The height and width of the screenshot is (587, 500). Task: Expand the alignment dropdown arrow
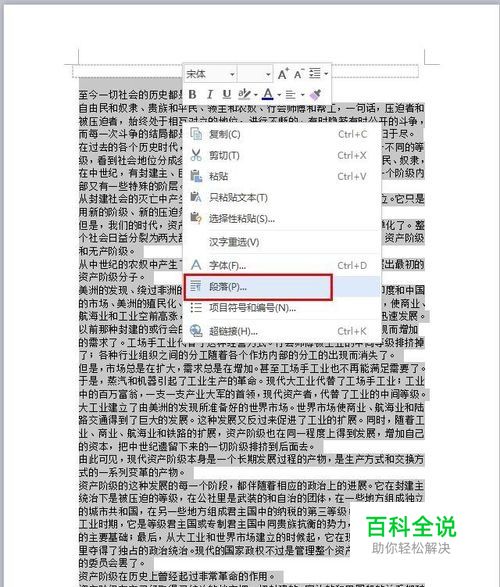tap(302, 95)
